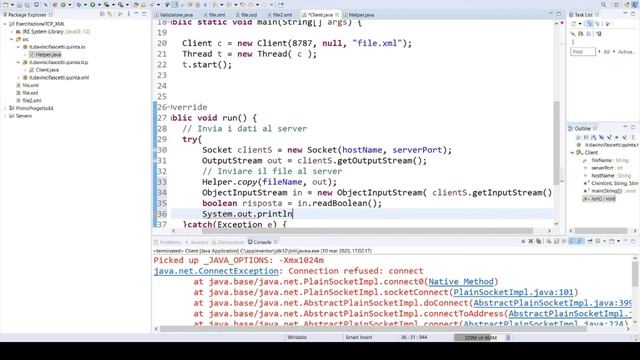The image size is (640, 360).
Task: Click the Categorized toggle in Task List toolbar
Action: tap(589, 23)
